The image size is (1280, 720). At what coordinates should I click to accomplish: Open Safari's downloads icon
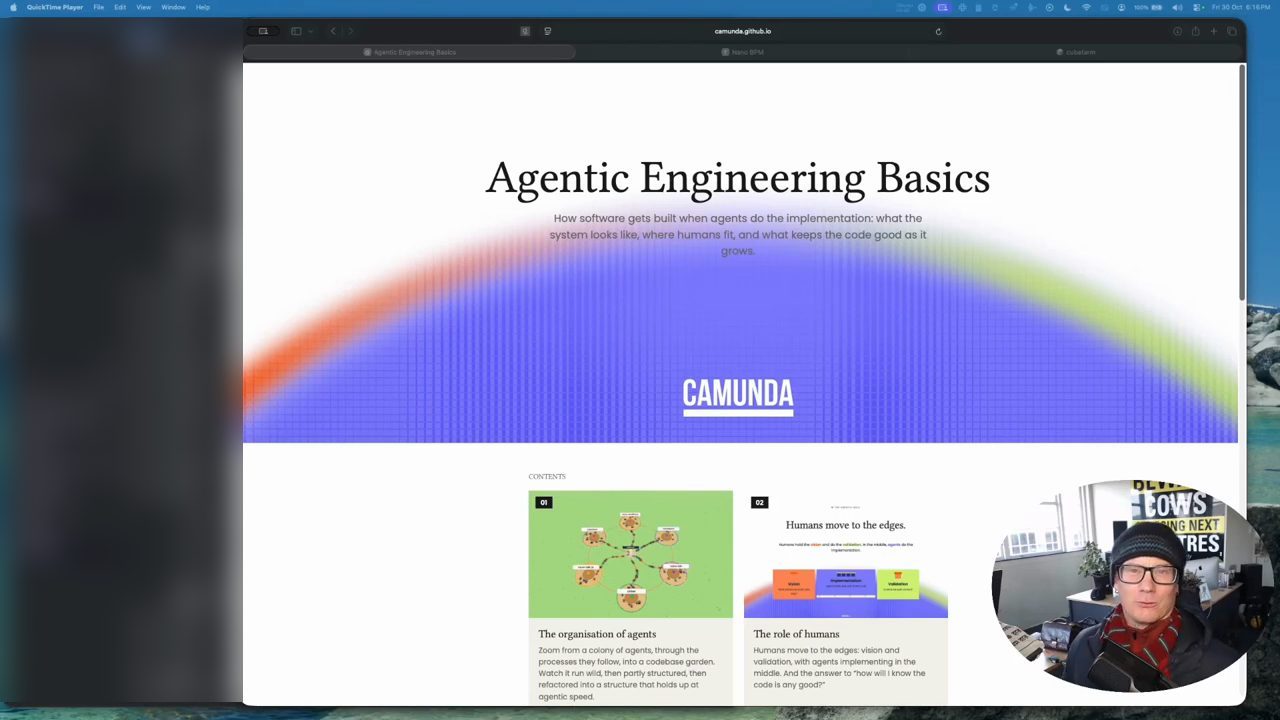1177,31
